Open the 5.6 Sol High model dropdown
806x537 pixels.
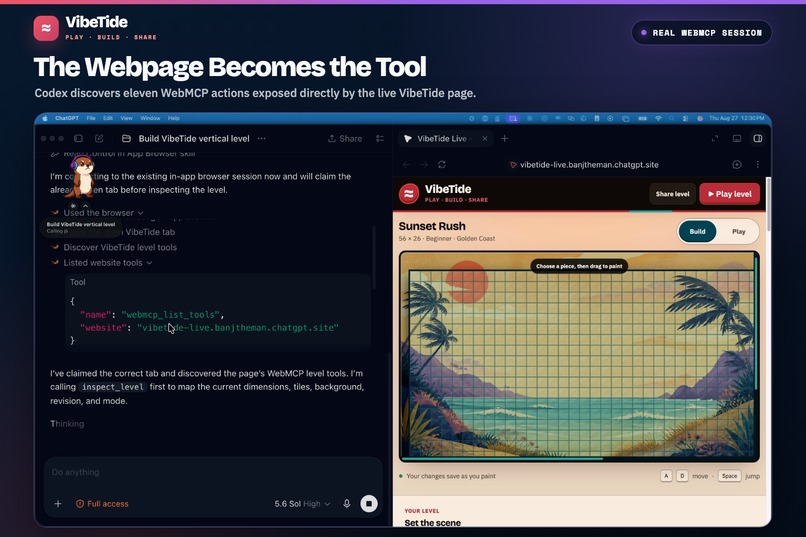click(302, 504)
